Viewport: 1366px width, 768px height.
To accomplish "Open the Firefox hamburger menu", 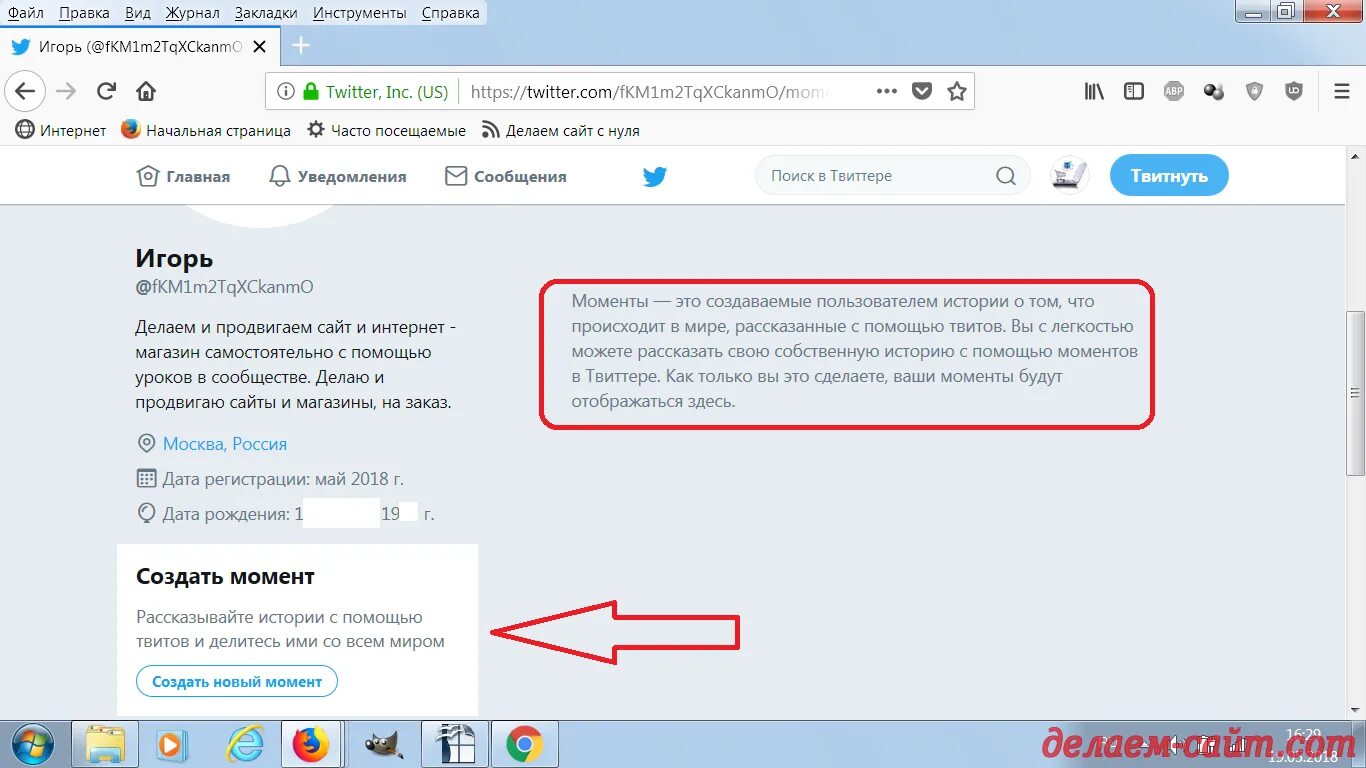I will 1342,91.
